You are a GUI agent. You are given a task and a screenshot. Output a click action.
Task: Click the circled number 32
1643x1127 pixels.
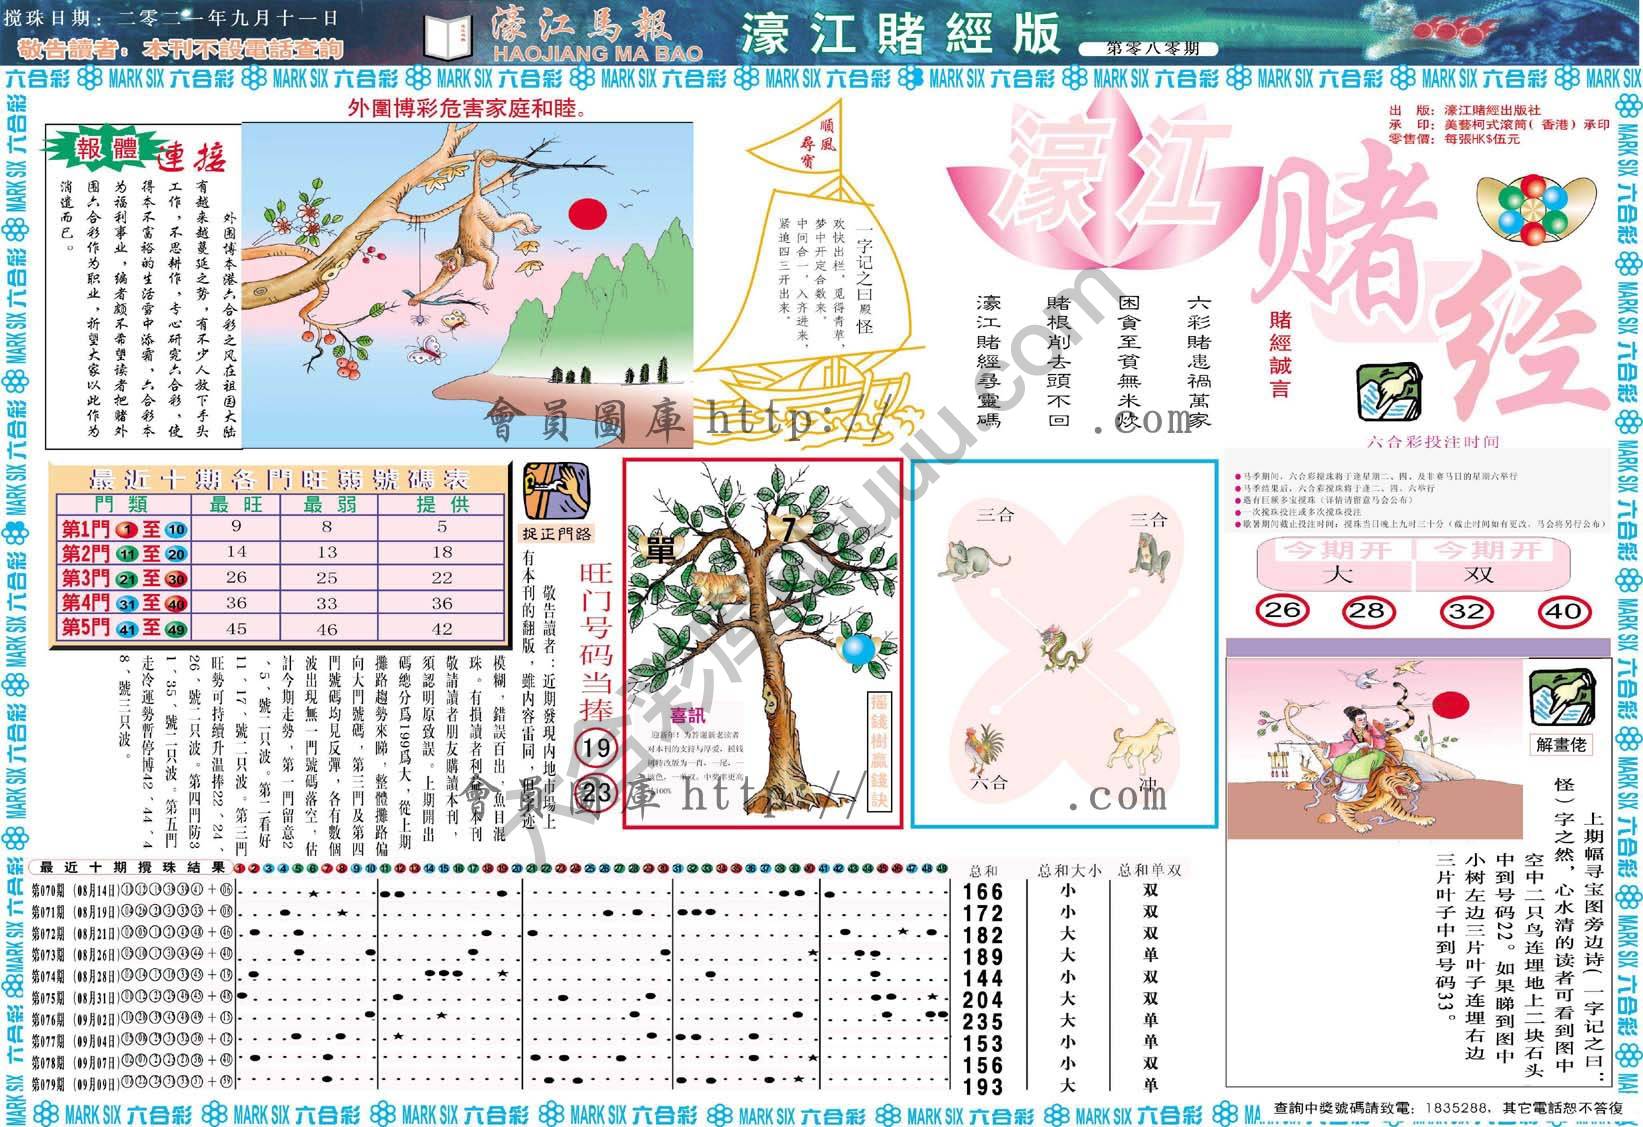1465,610
